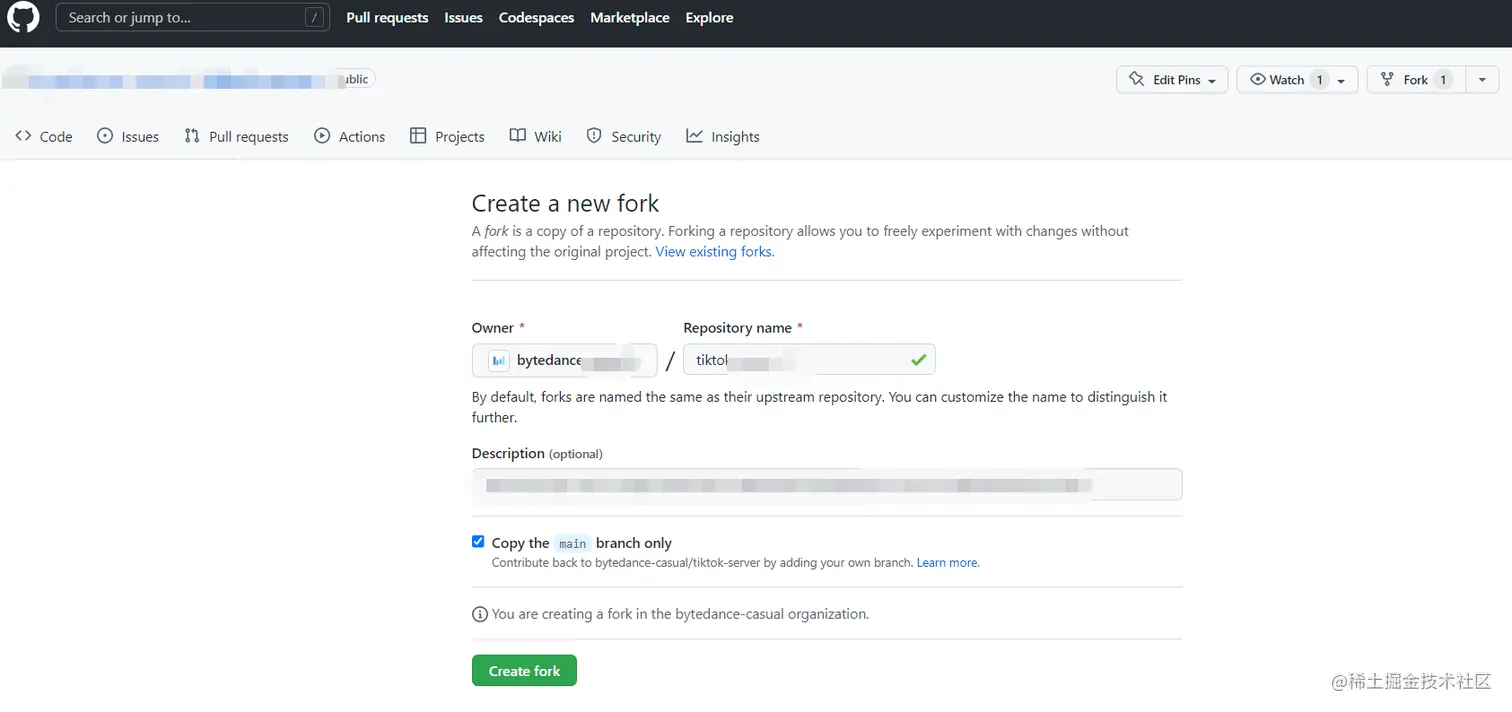Viewport: 1512px width, 712px height.
Task: Click the GitHub logo icon
Action: click(23, 18)
